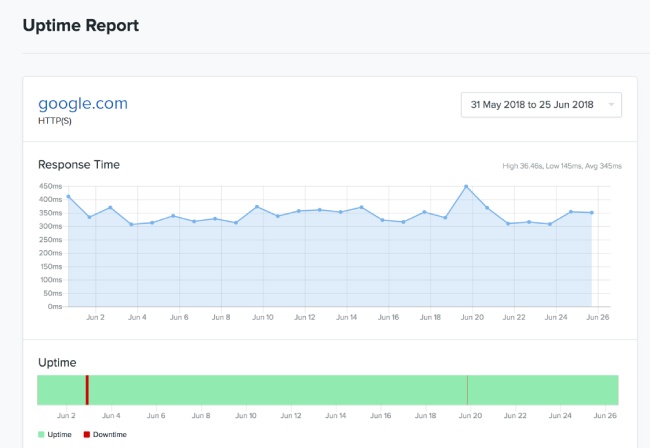
Task: Click the red Downtime legend swatch
Action: 87,434
